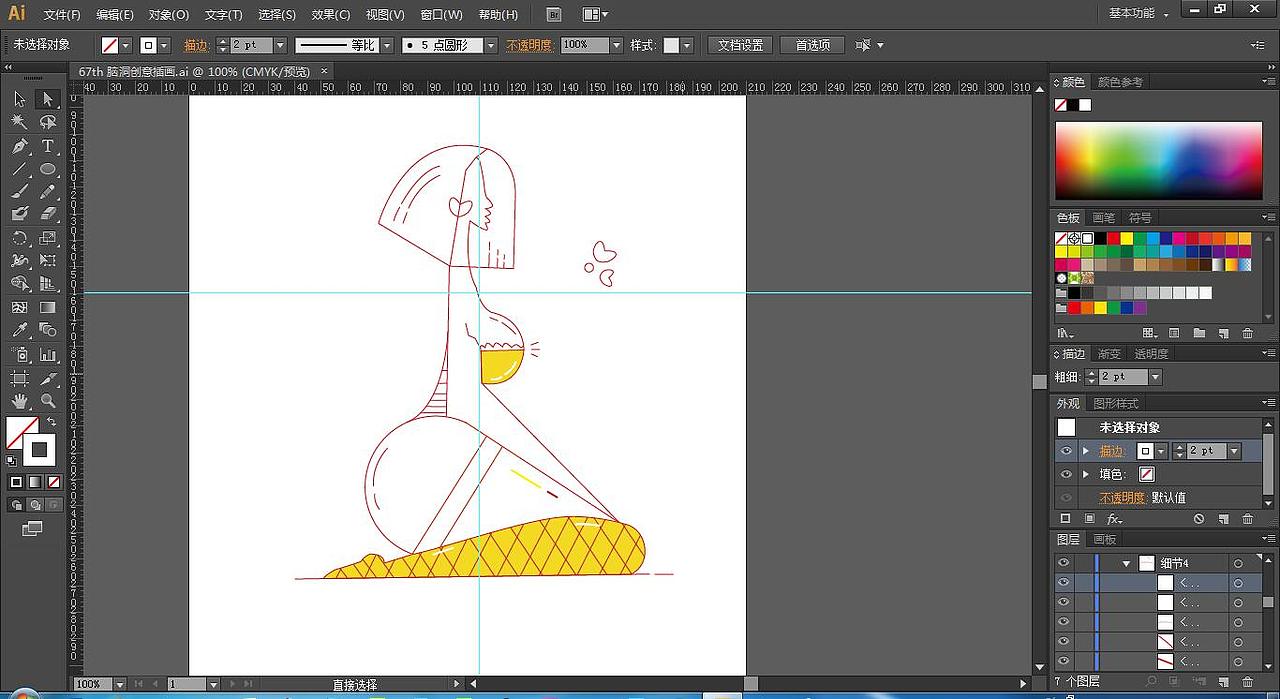The image size is (1280, 699).
Task: Enable Draw Normal mode
Action: tap(16, 505)
